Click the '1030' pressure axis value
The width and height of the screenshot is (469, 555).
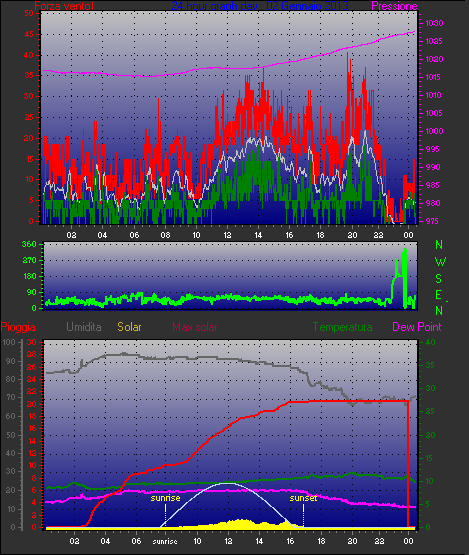pos(434,23)
